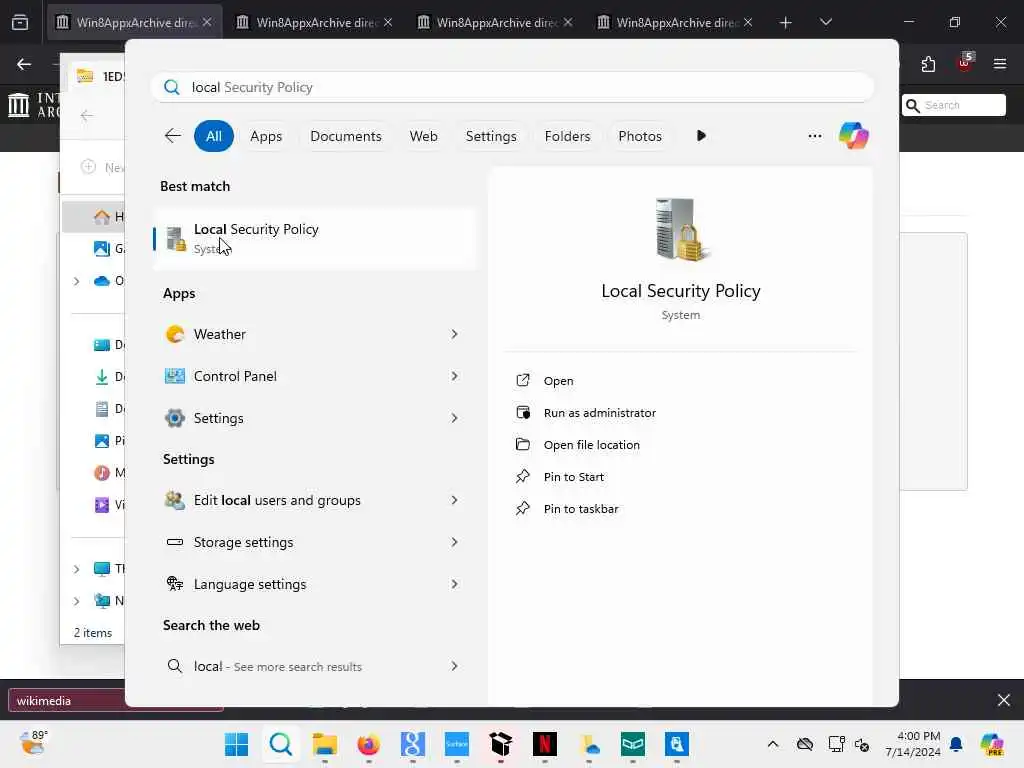Open Netflix app on taskbar

545,744
